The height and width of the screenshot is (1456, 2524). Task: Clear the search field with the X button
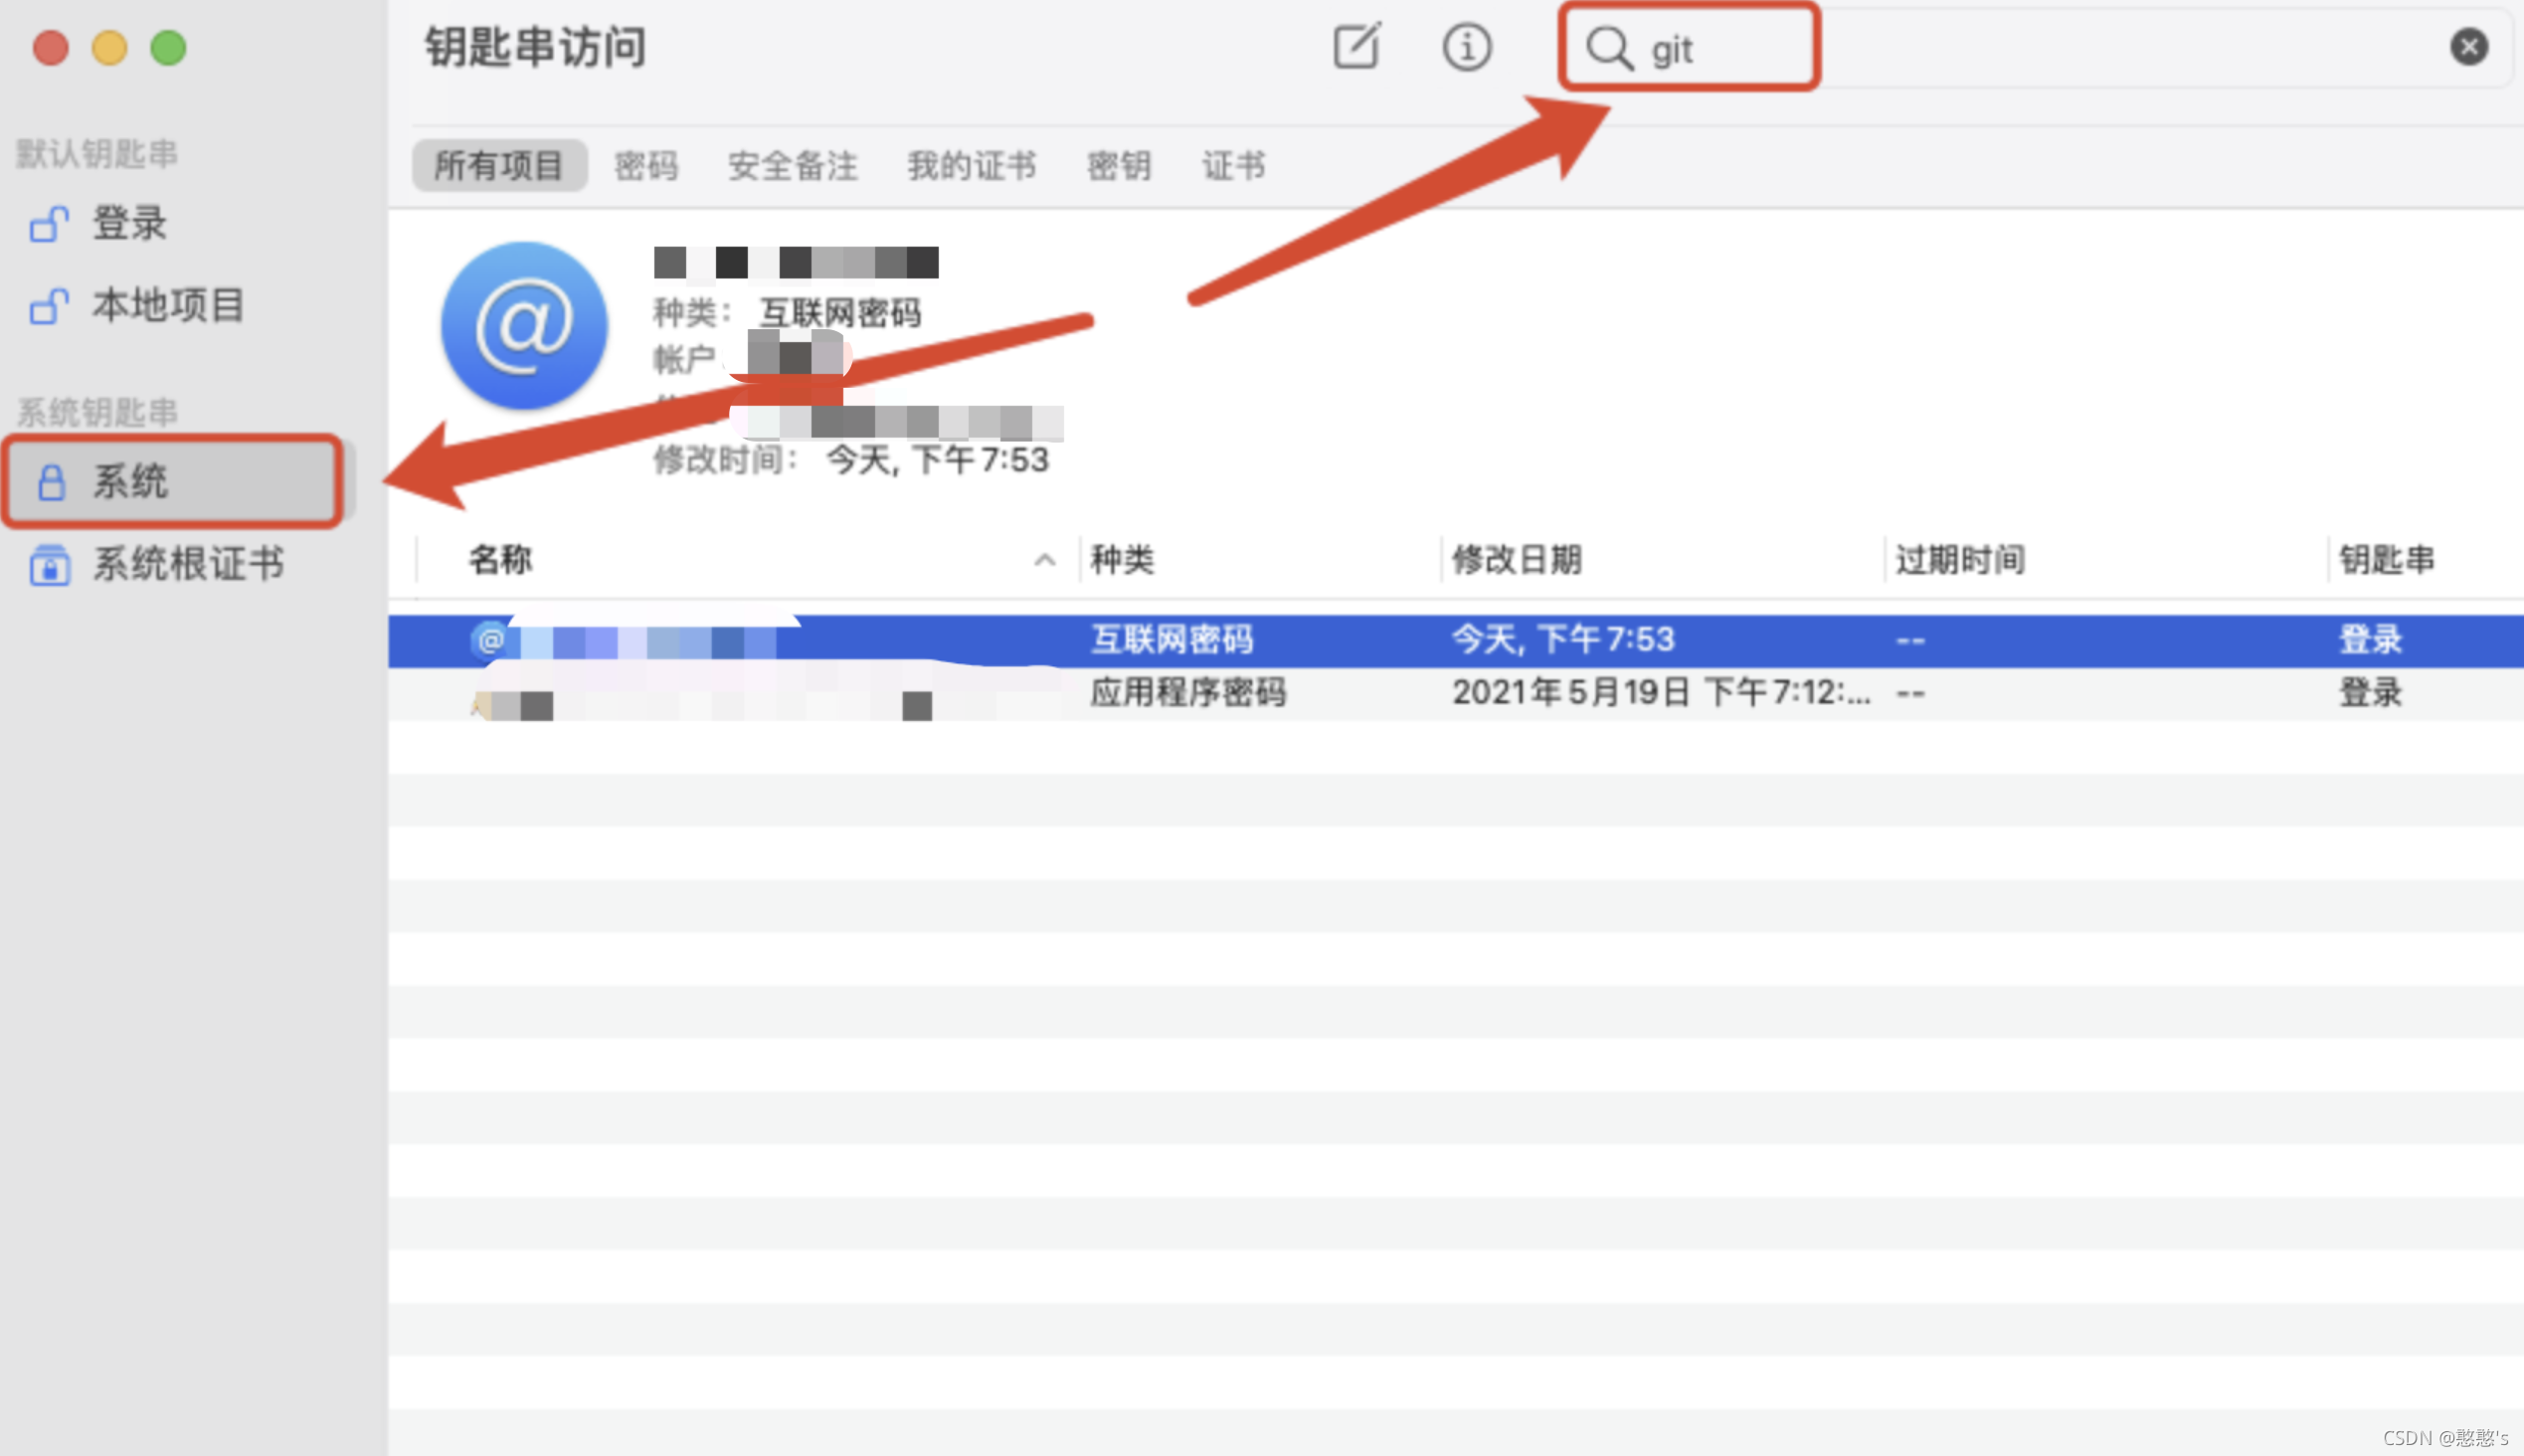point(2468,46)
